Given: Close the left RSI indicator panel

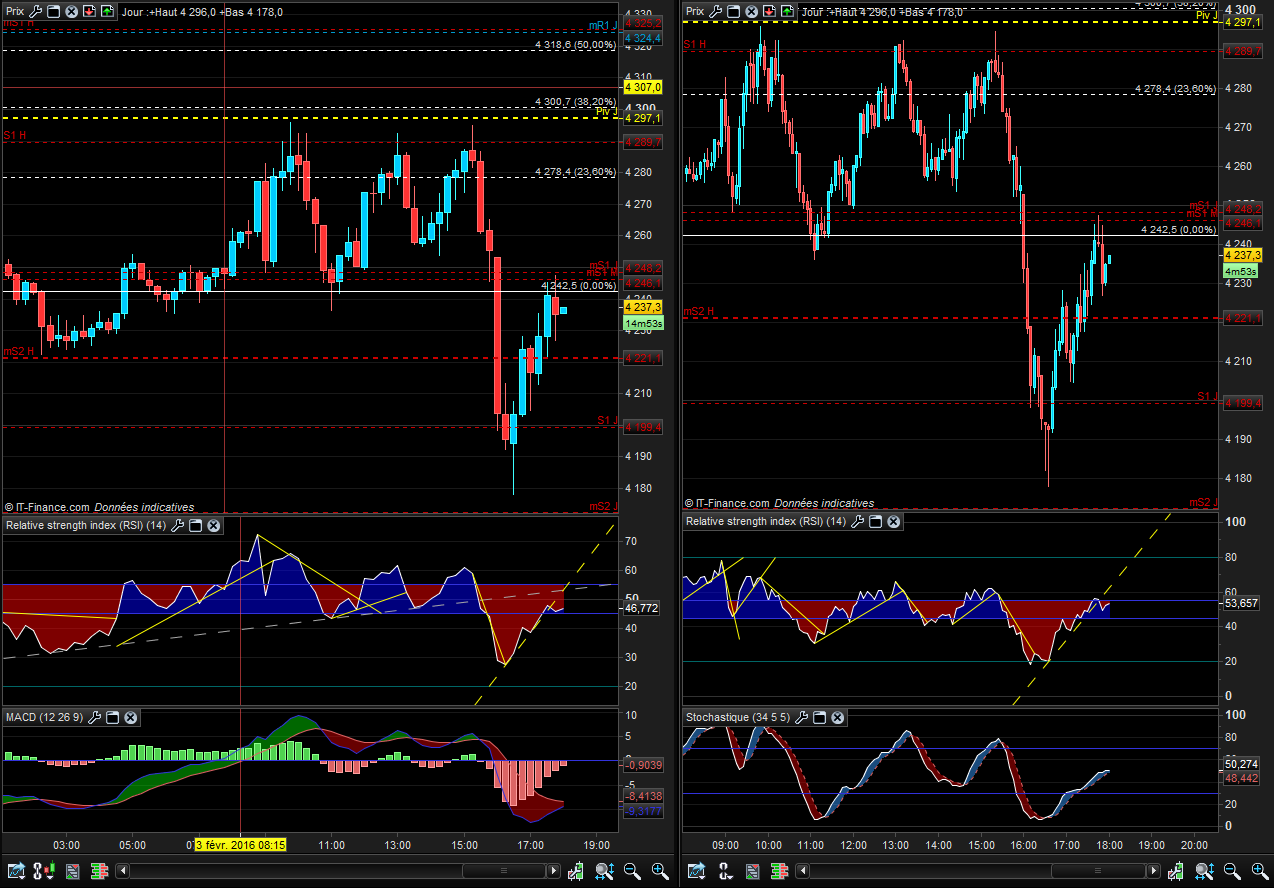Looking at the screenshot, I should pos(214,525).
